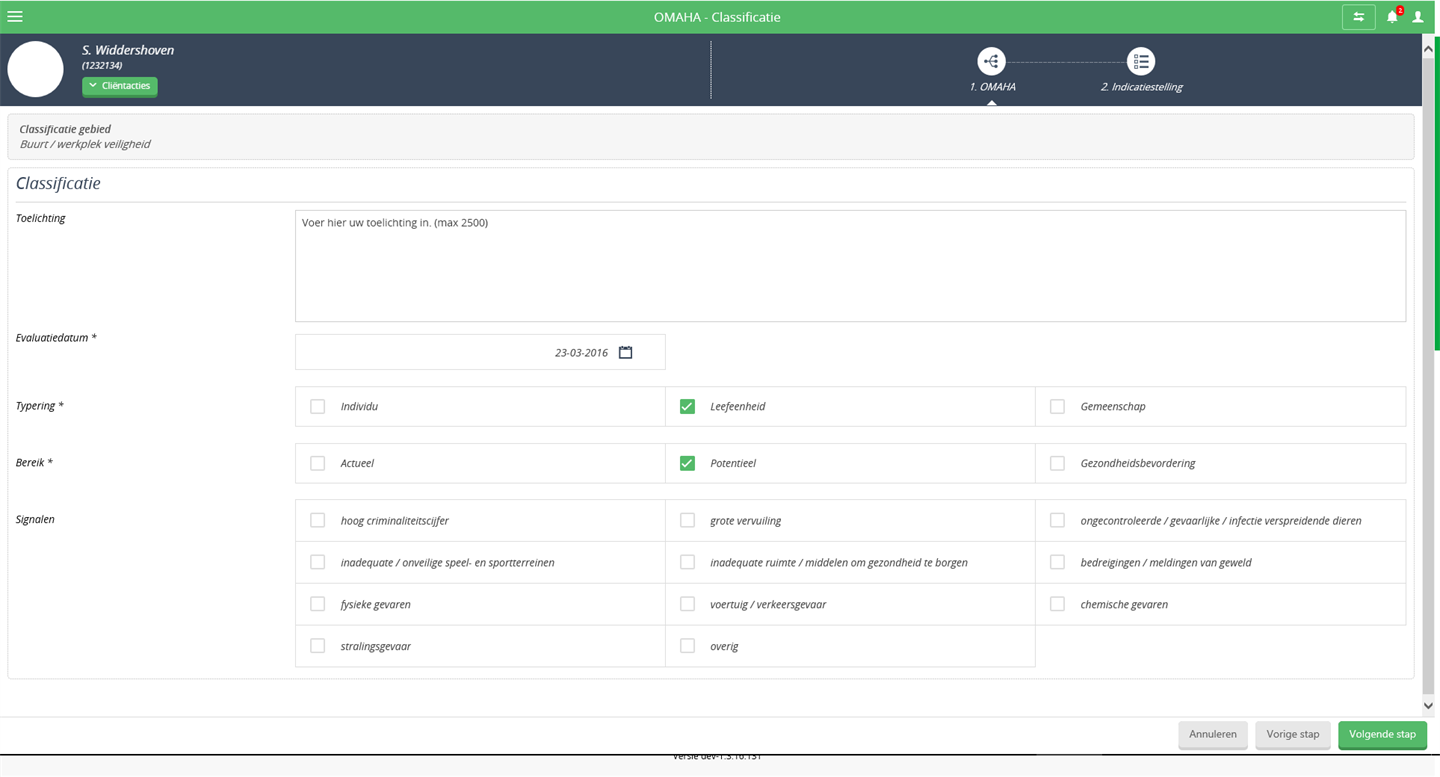Click the switch arrows icon button
Screen dimensions: 1440x777
point(1359,17)
